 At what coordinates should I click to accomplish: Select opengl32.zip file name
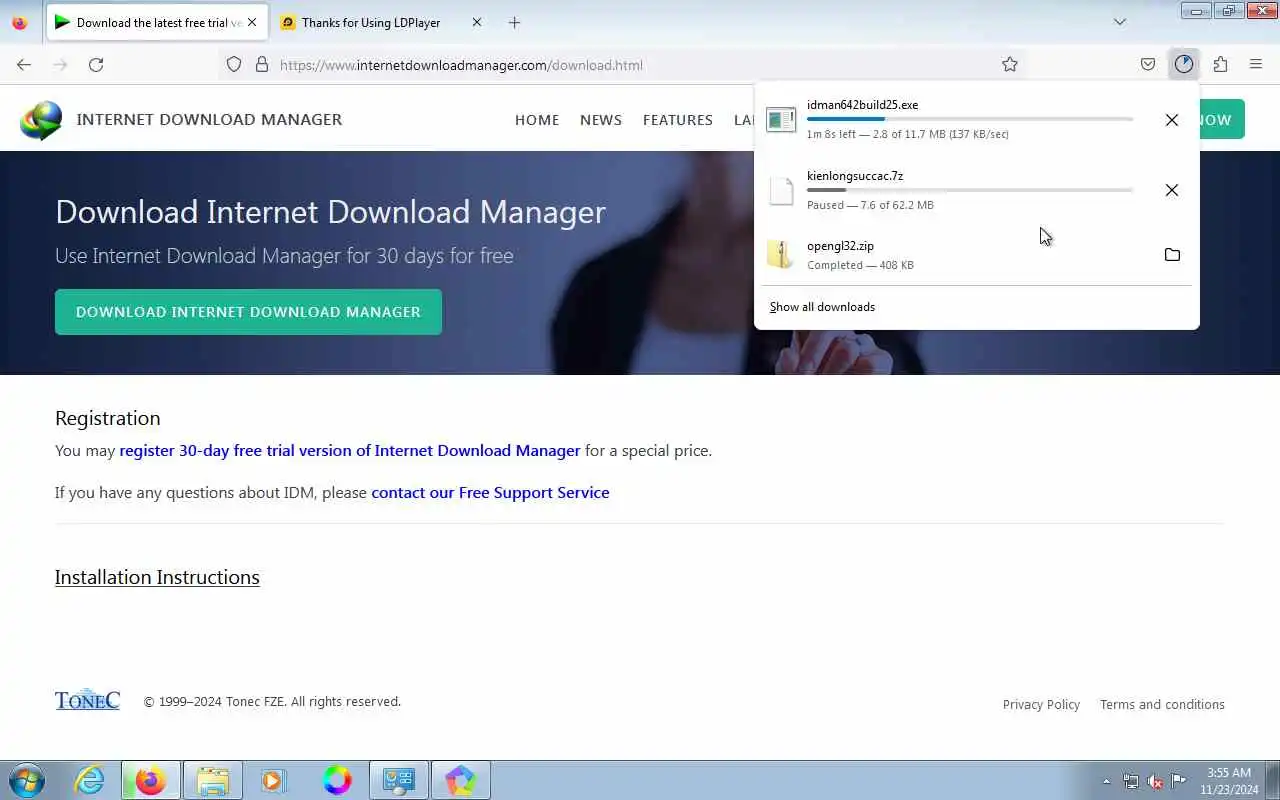(x=840, y=246)
